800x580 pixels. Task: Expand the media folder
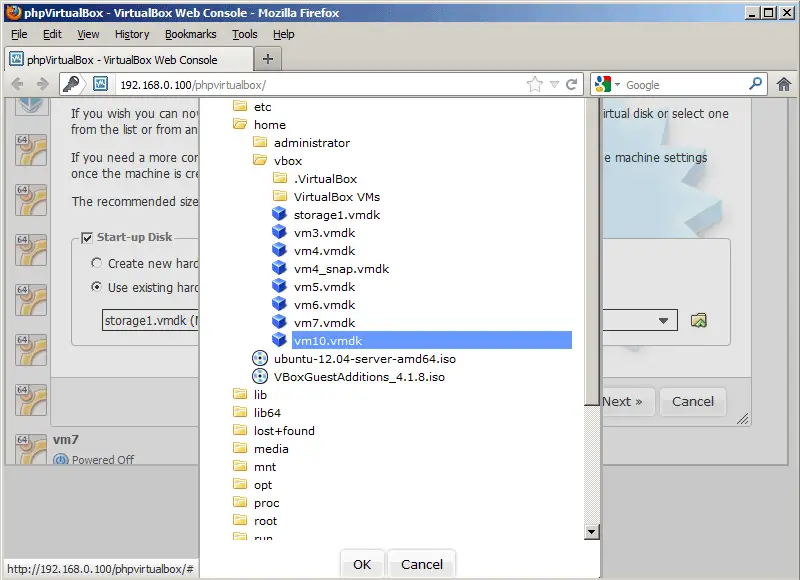pos(240,448)
